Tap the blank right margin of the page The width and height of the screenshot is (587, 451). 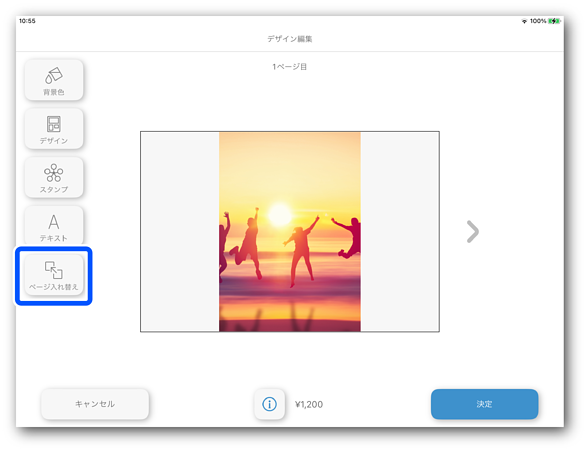[400, 232]
